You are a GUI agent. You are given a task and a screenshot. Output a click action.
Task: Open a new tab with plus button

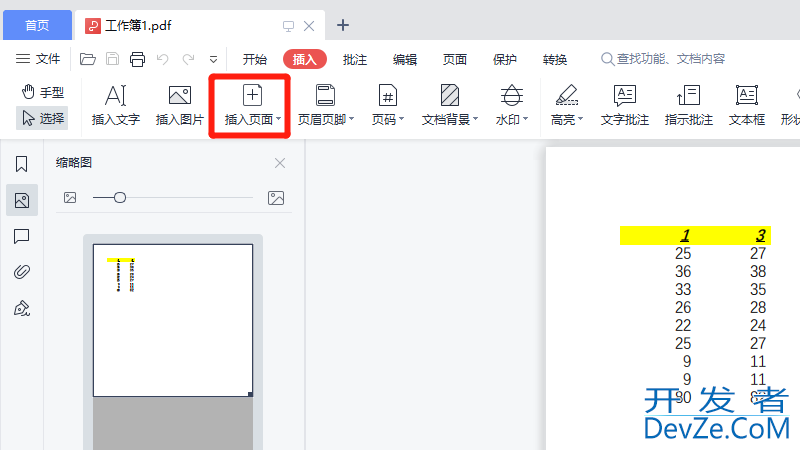[x=343, y=25]
